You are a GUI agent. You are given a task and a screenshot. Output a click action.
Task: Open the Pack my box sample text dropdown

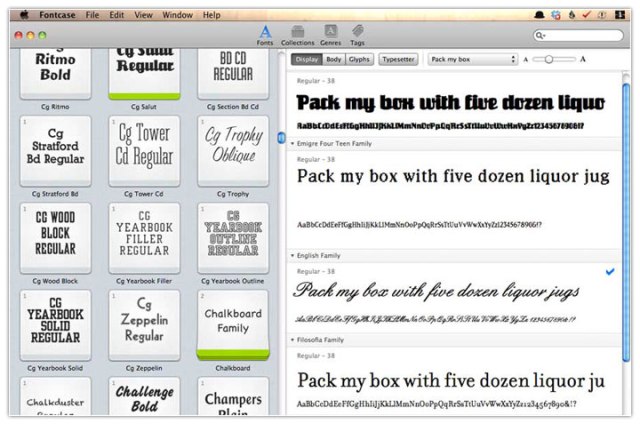tap(473, 59)
